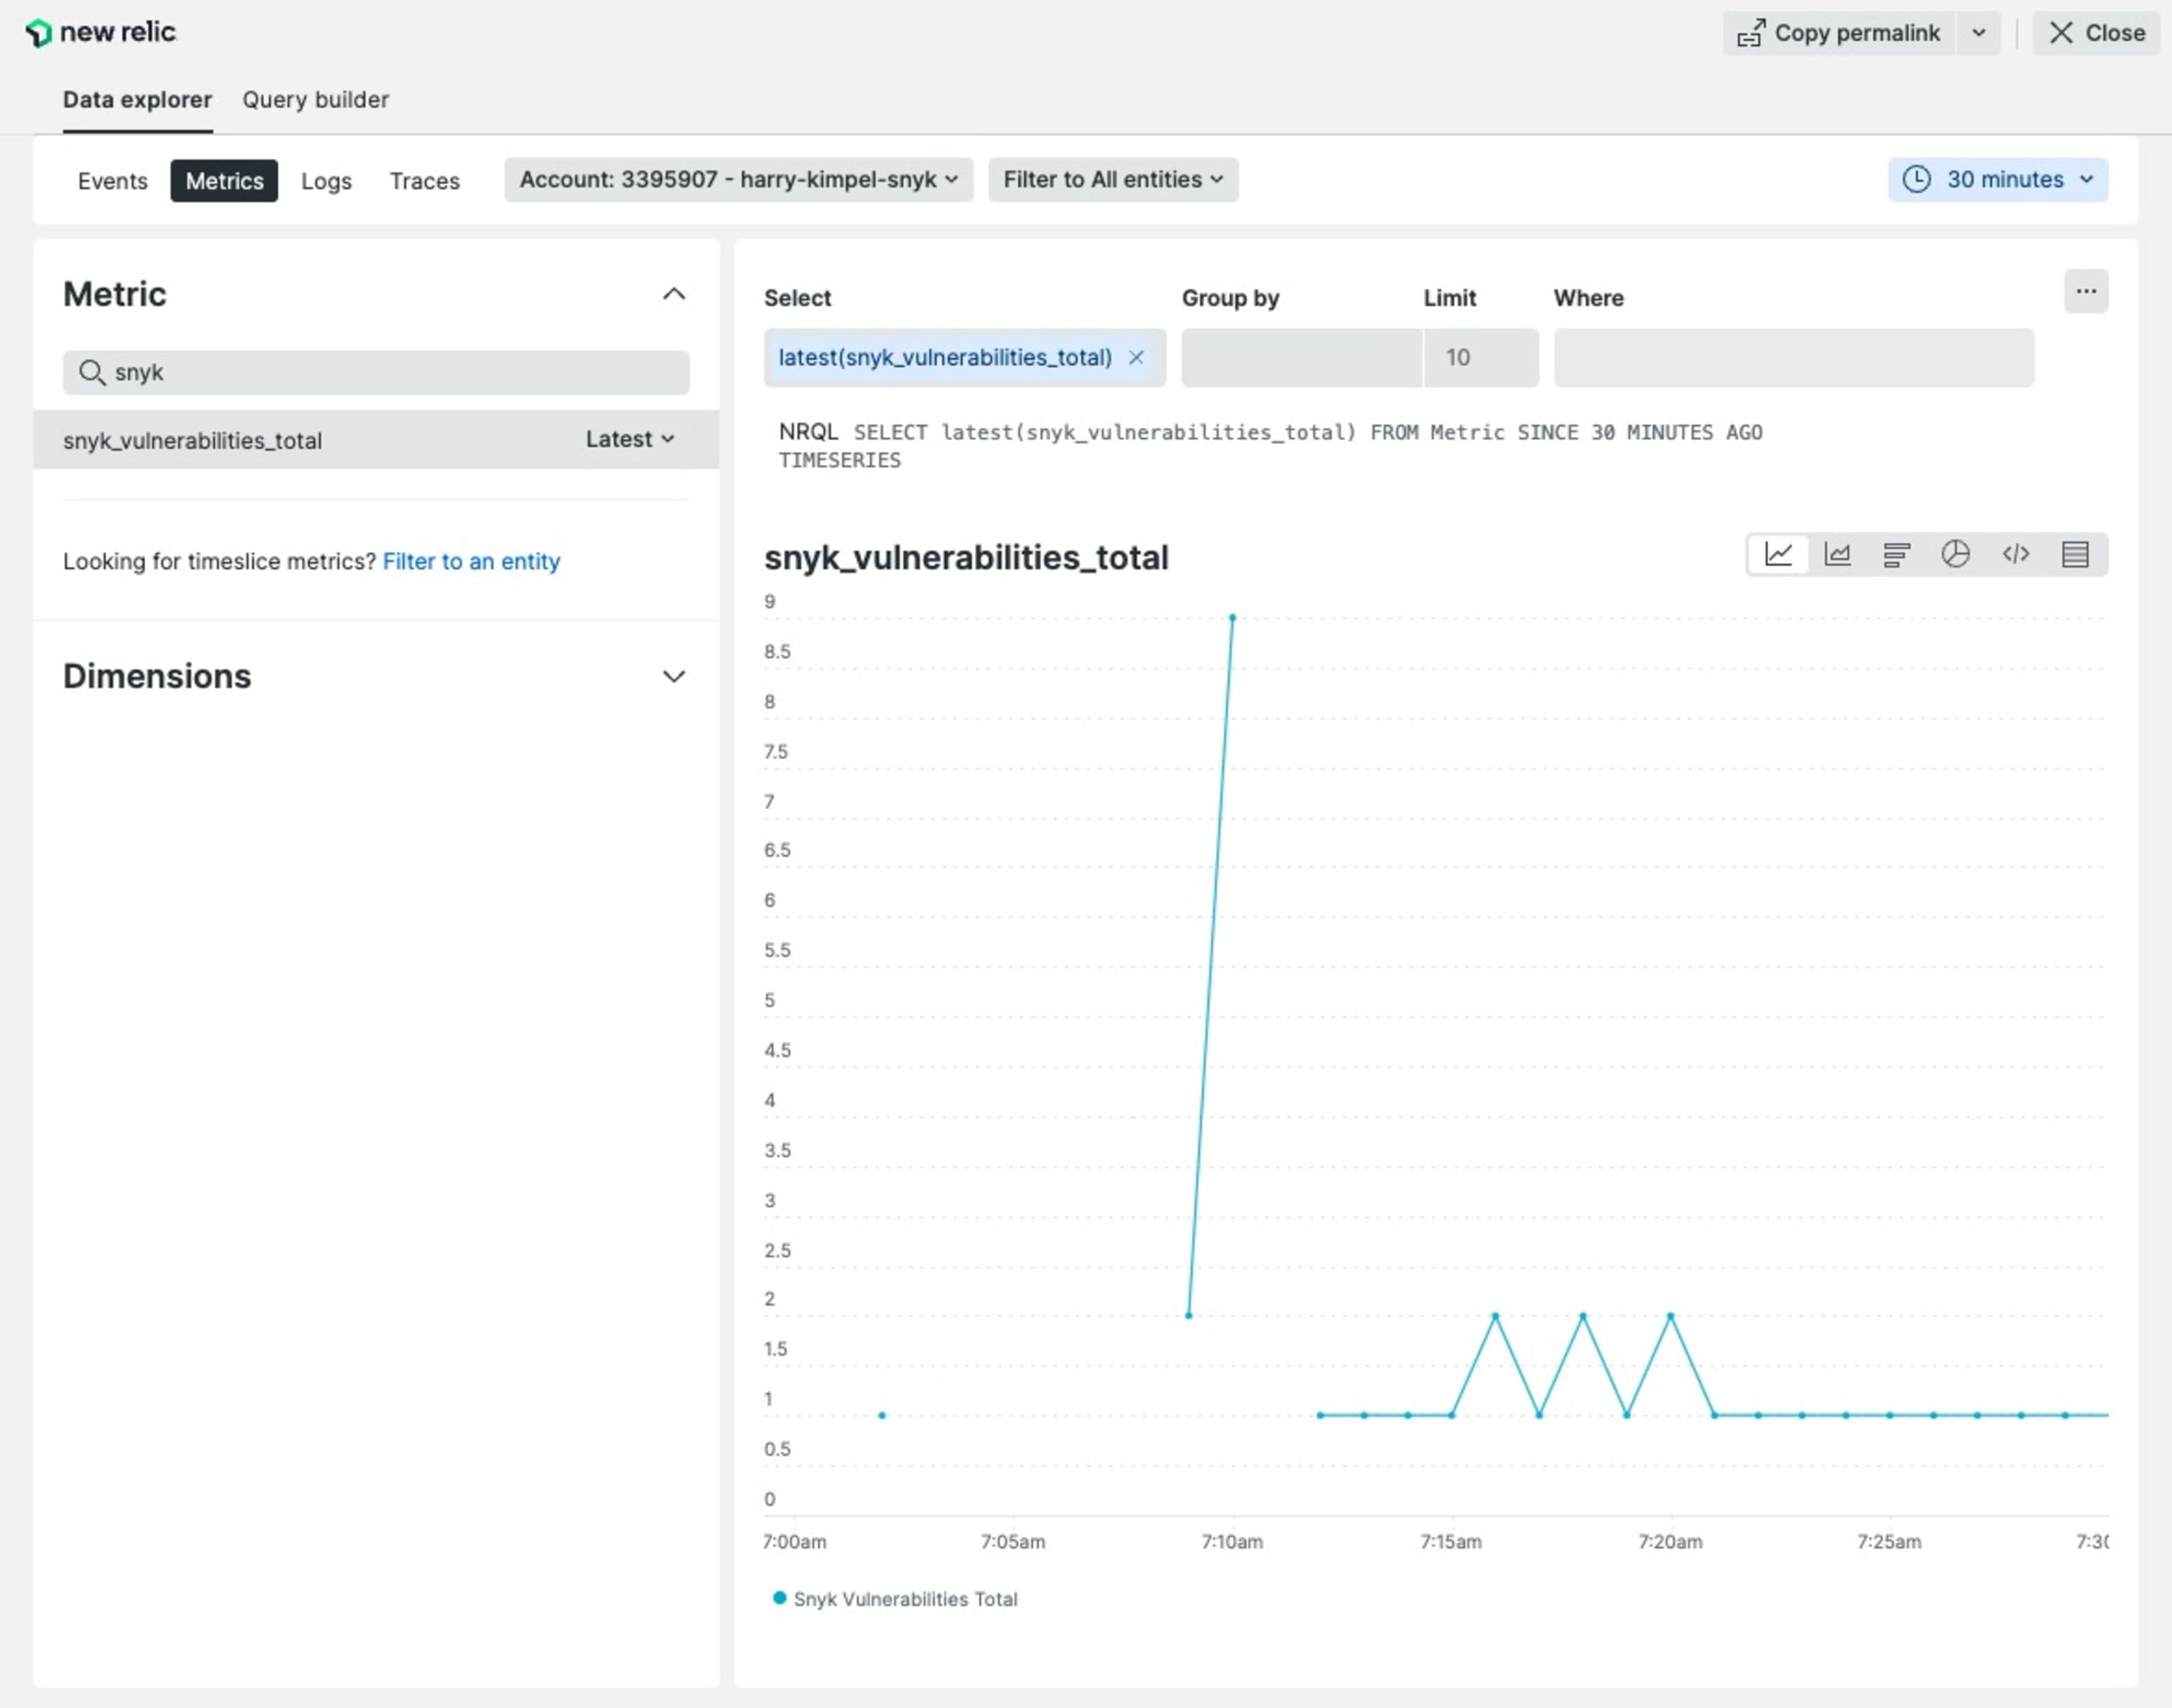Select the line chart type icon
Image resolution: width=2172 pixels, height=1708 pixels.
pos(1778,554)
